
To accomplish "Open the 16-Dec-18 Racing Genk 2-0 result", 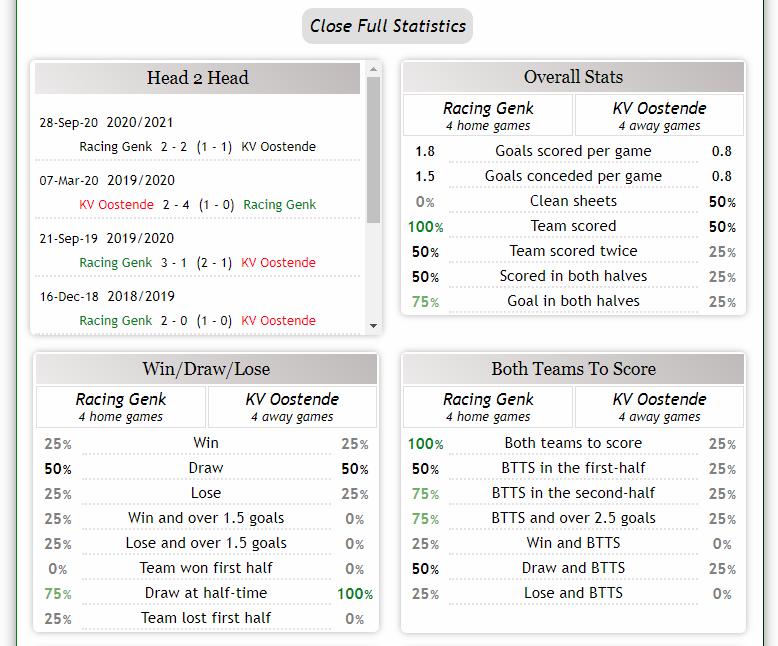I will (197, 321).
